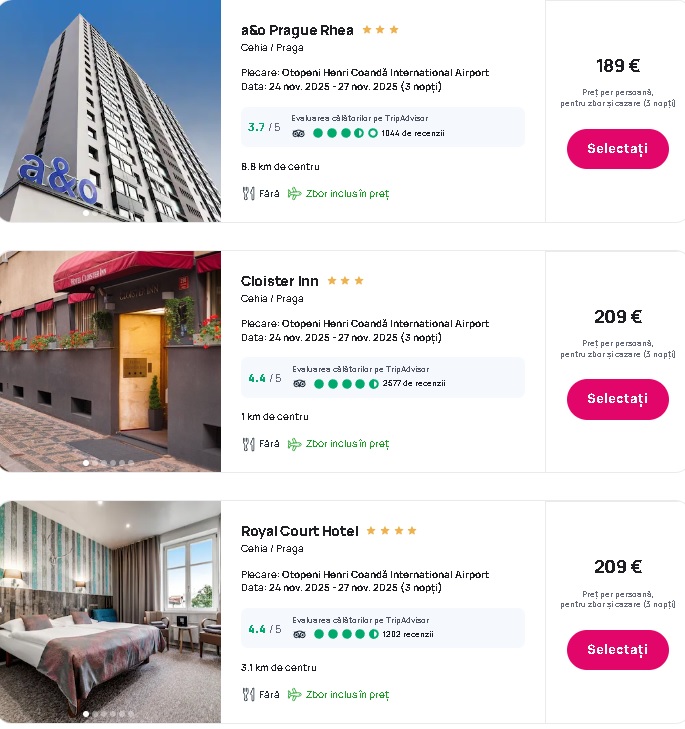Select the a&o Prague Rhea offer at 189 €
The height and width of the screenshot is (729, 685).
point(617,149)
